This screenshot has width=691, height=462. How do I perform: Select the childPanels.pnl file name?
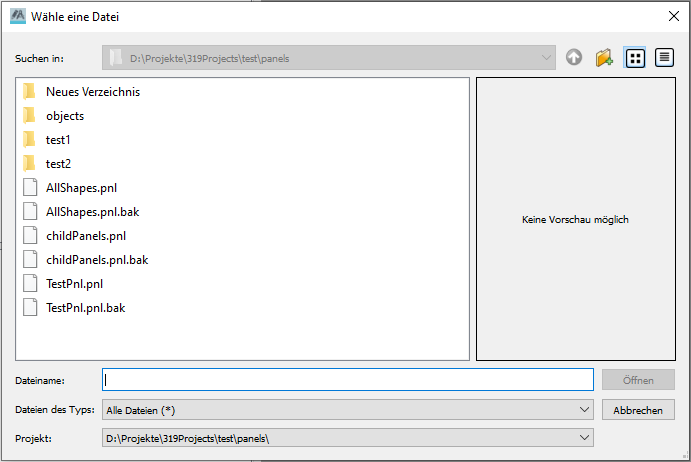point(86,236)
